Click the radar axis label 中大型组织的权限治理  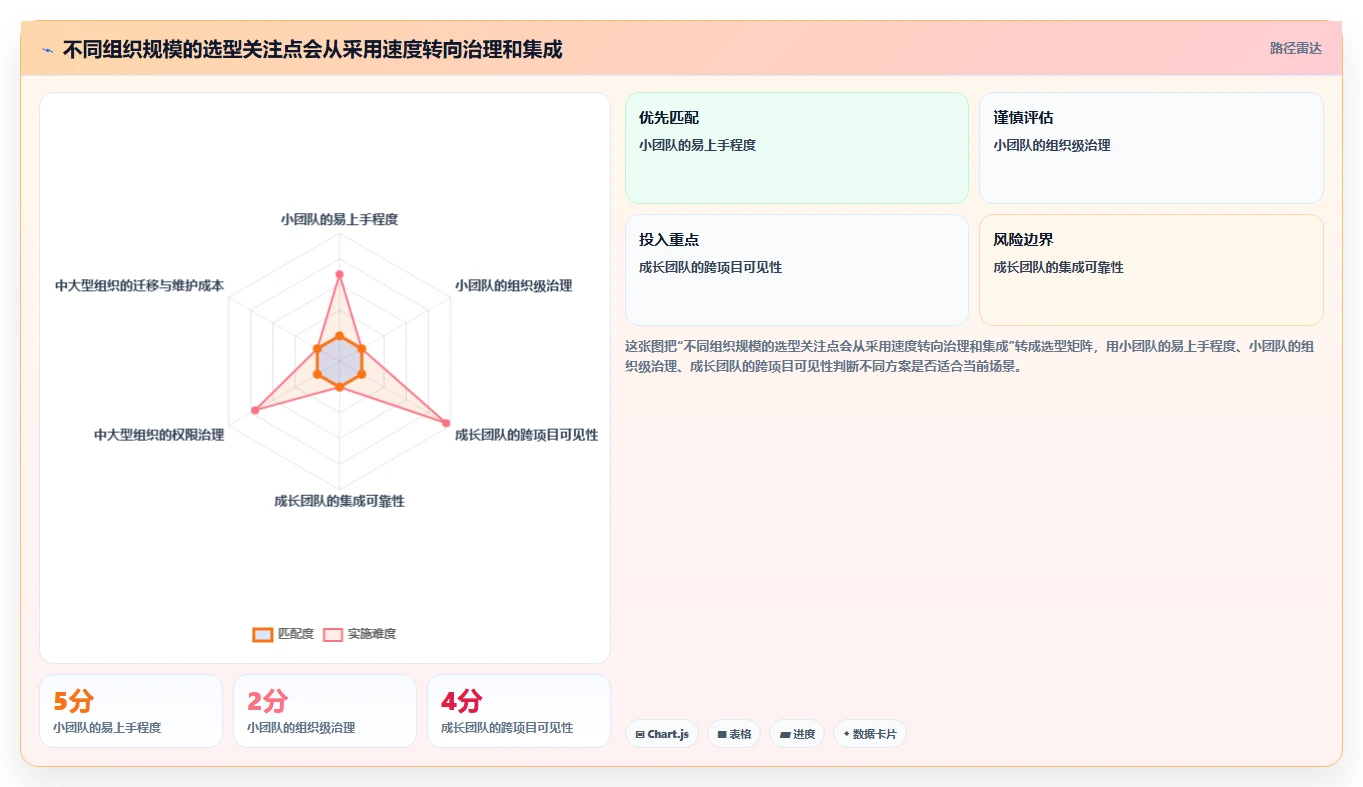[159, 435]
